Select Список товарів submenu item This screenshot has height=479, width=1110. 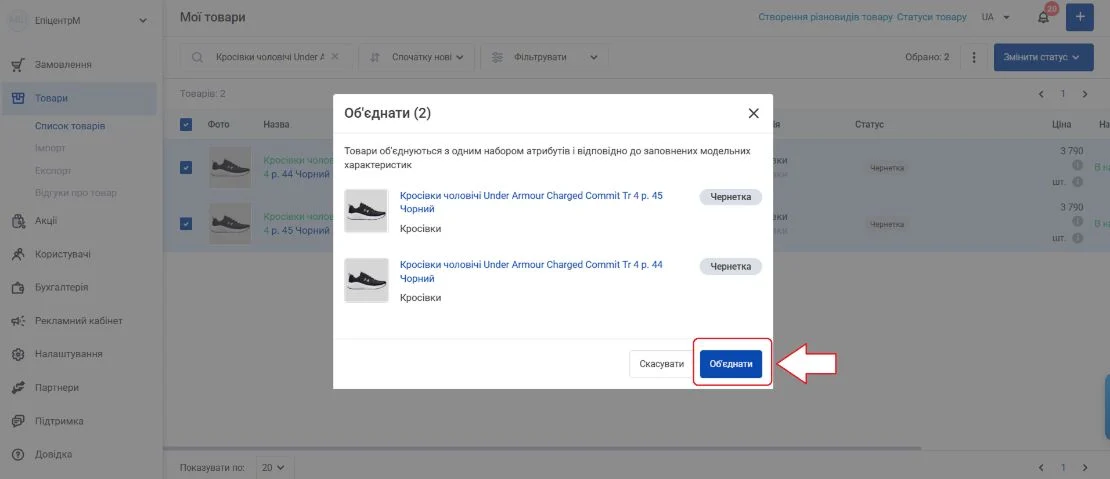click(x=70, y=126)
